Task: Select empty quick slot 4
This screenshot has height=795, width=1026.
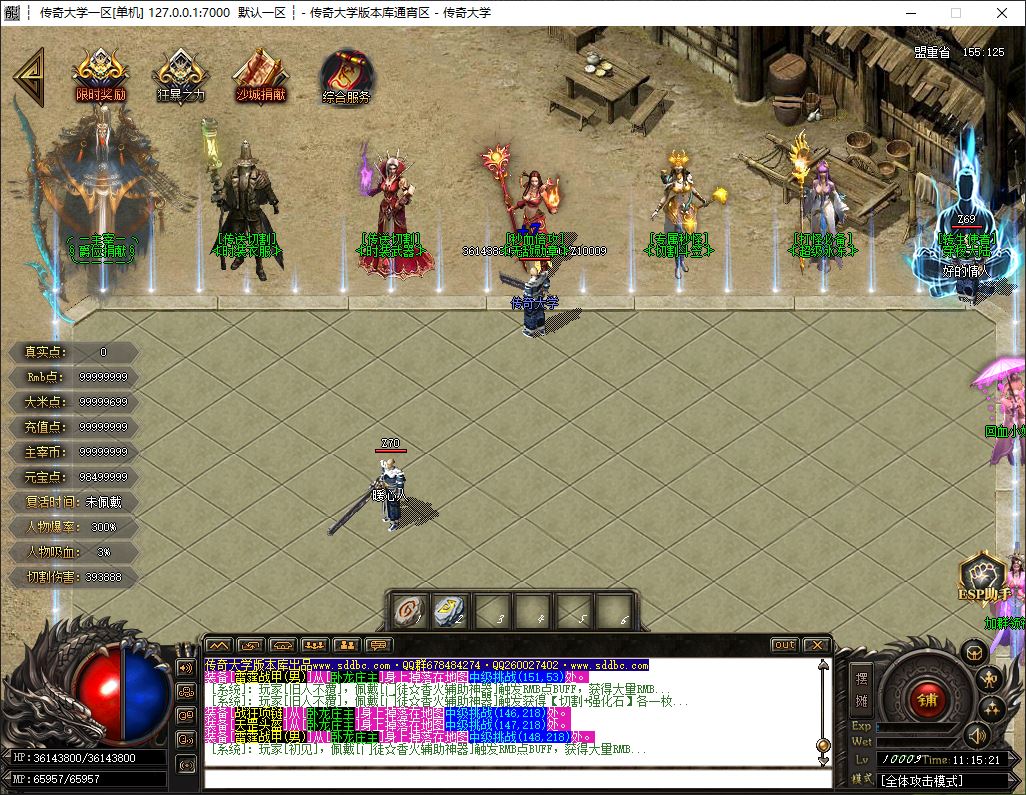Action: [533, 611]
